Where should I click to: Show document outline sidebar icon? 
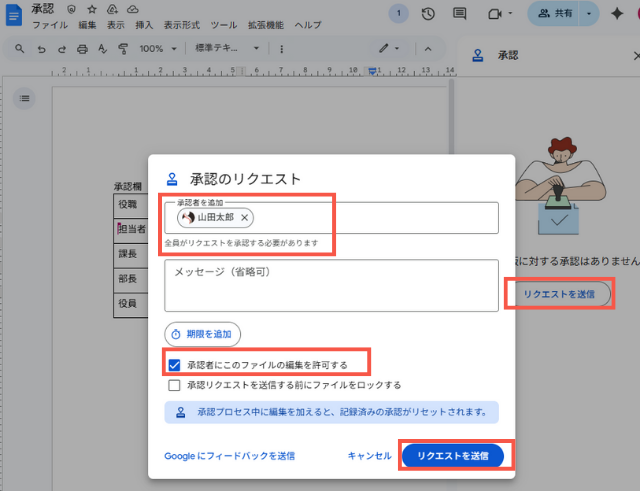tap(25, 98)
